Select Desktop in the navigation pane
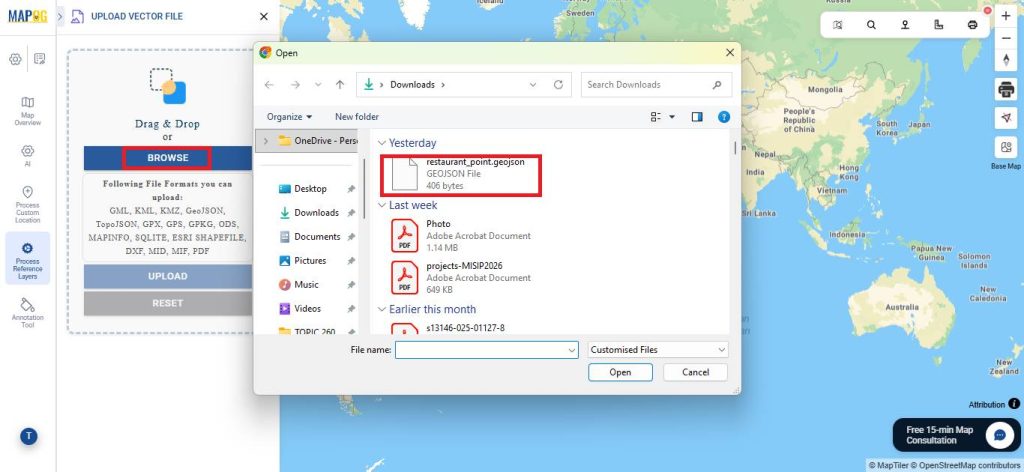This screenshot has height=472, width=1024. [310, 189]
